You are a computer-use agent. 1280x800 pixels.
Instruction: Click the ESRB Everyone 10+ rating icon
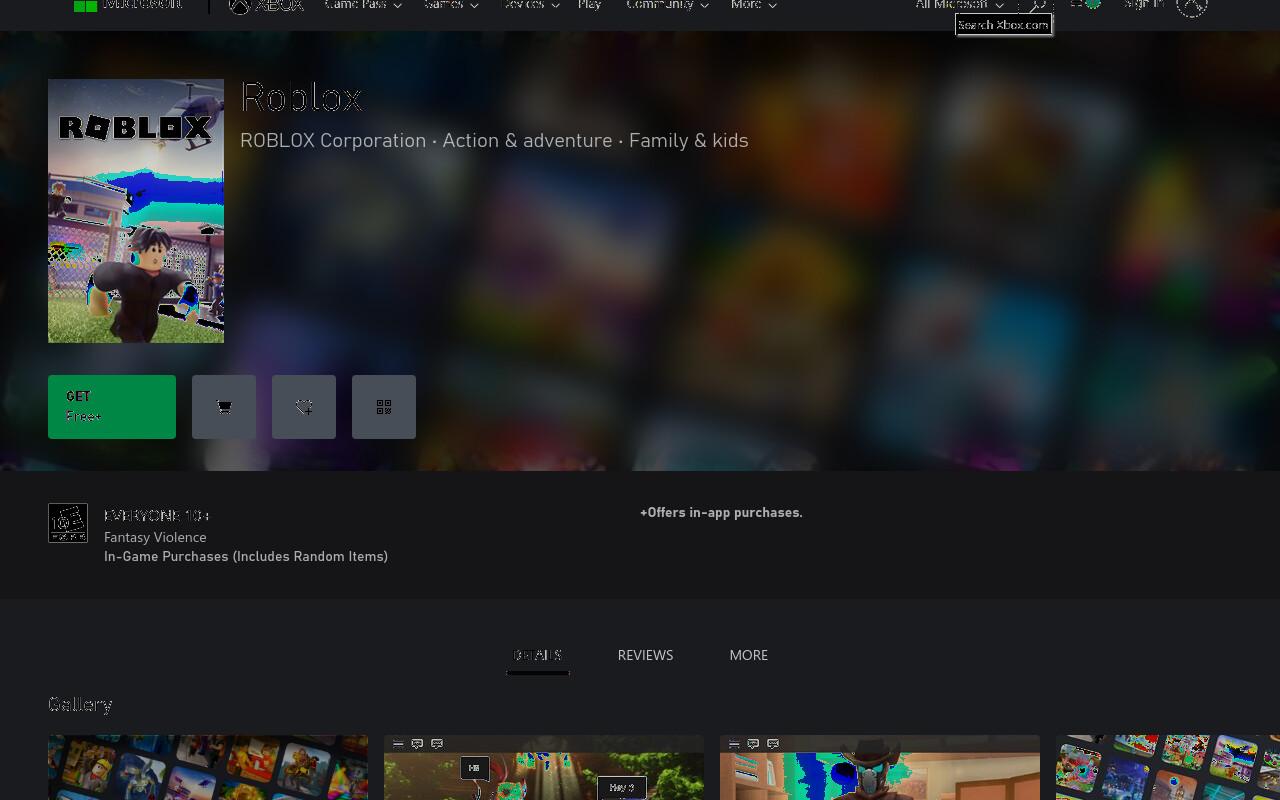pos(68,523)
